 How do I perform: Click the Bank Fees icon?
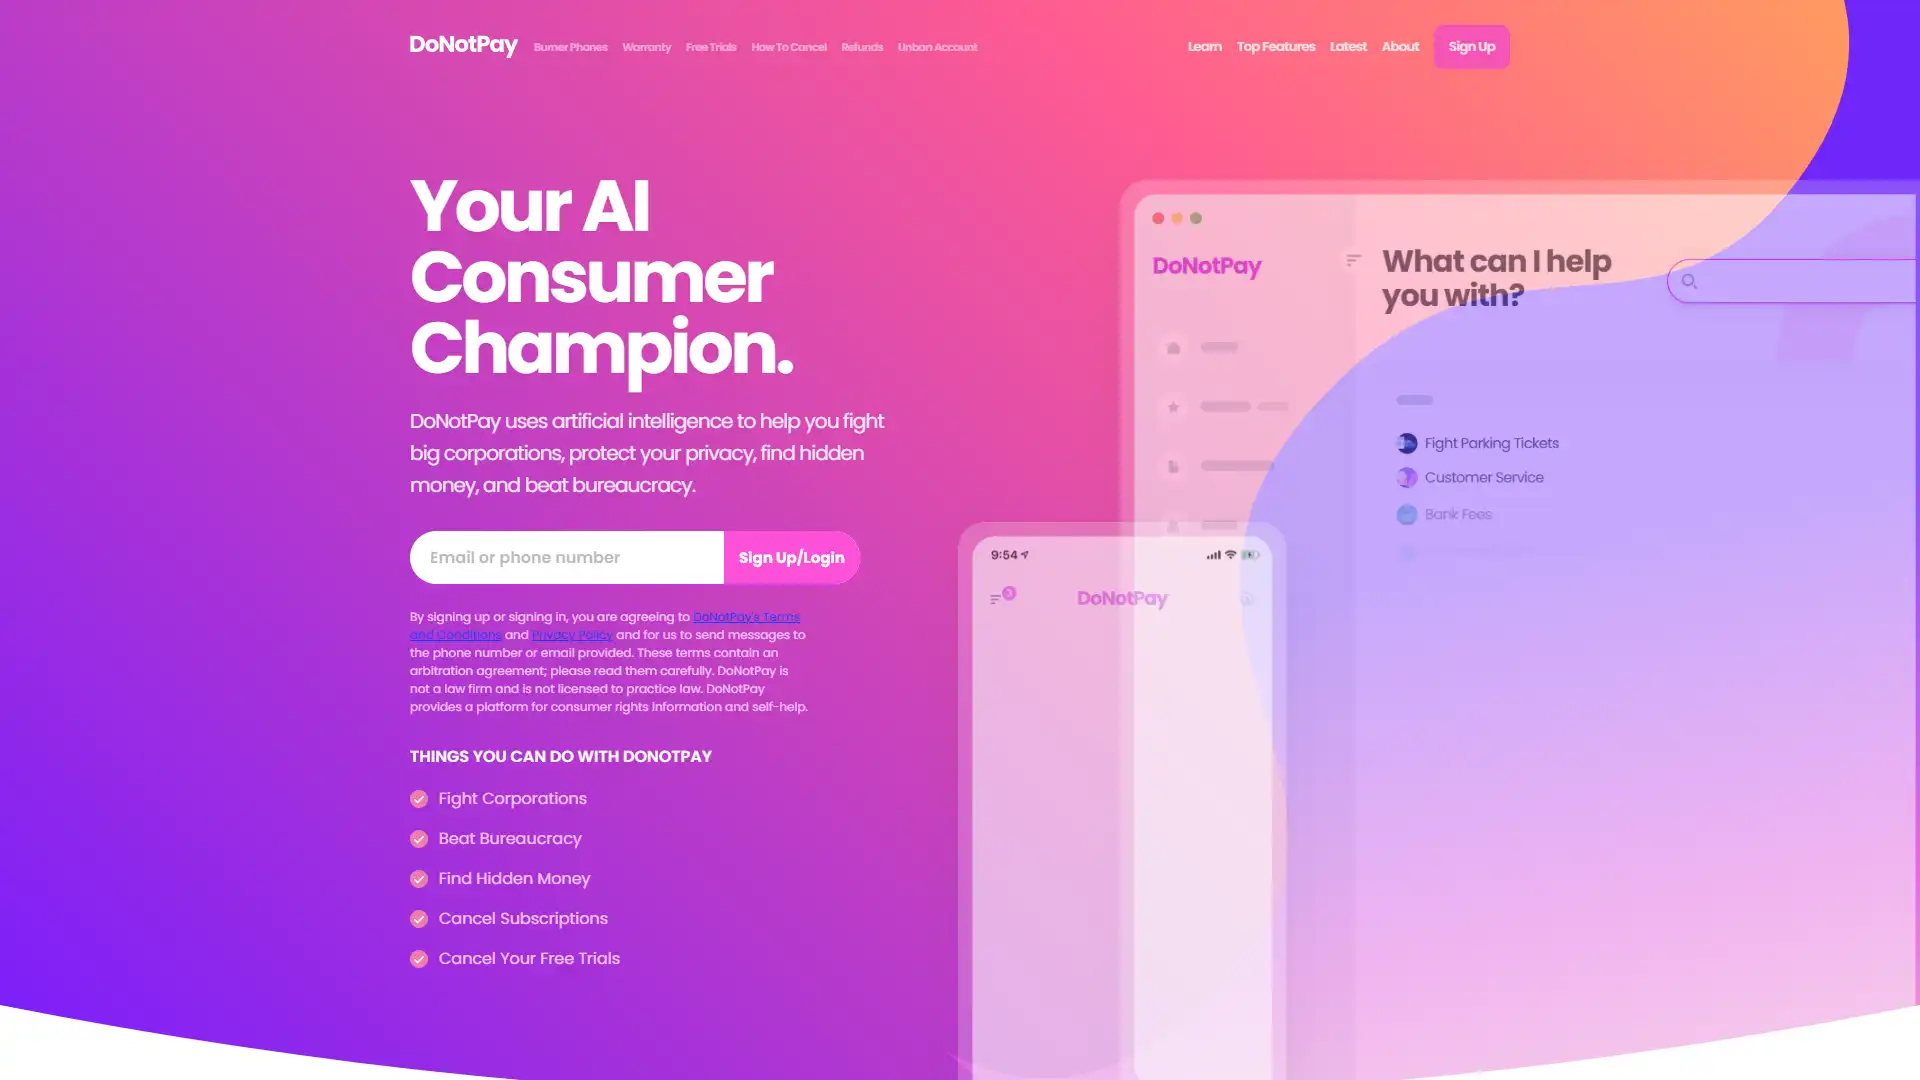coord(1406,513)
